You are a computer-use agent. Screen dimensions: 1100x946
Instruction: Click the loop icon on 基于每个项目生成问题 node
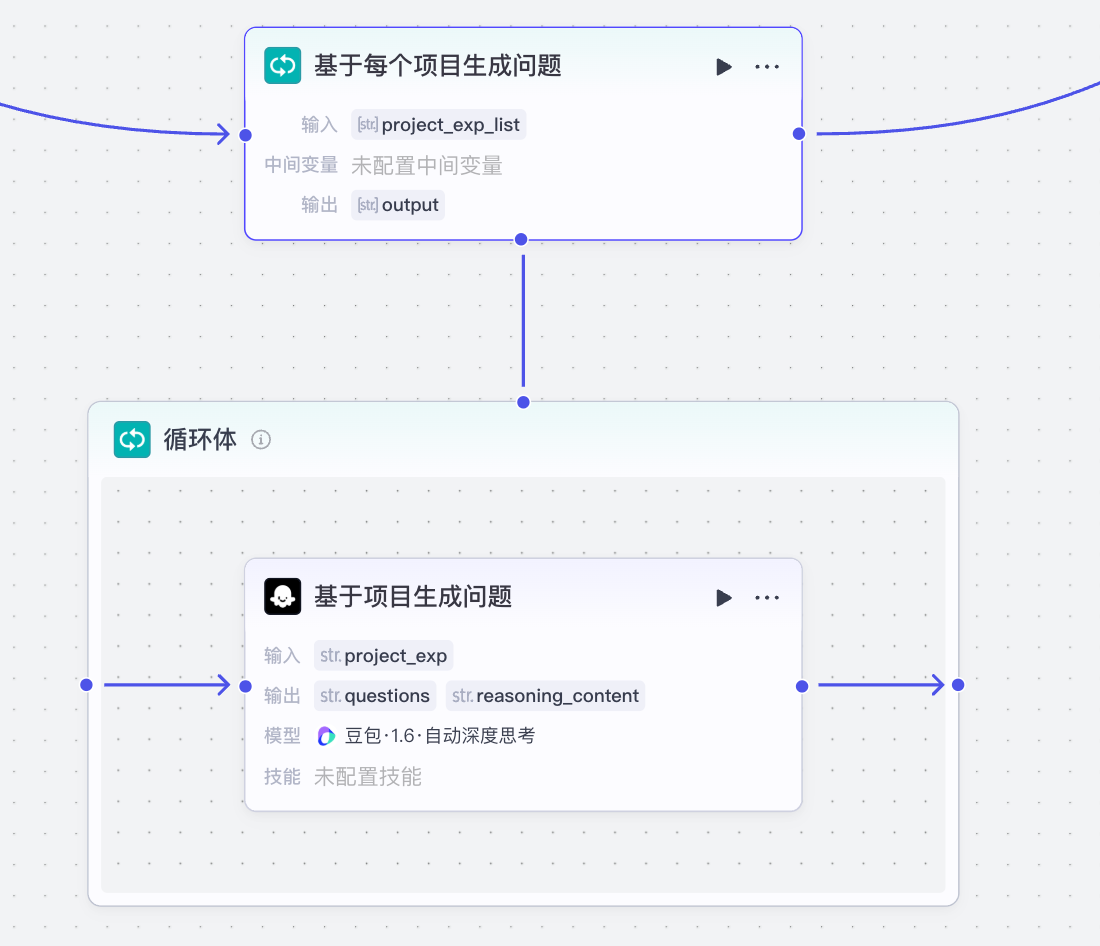[x=282, y=66]
